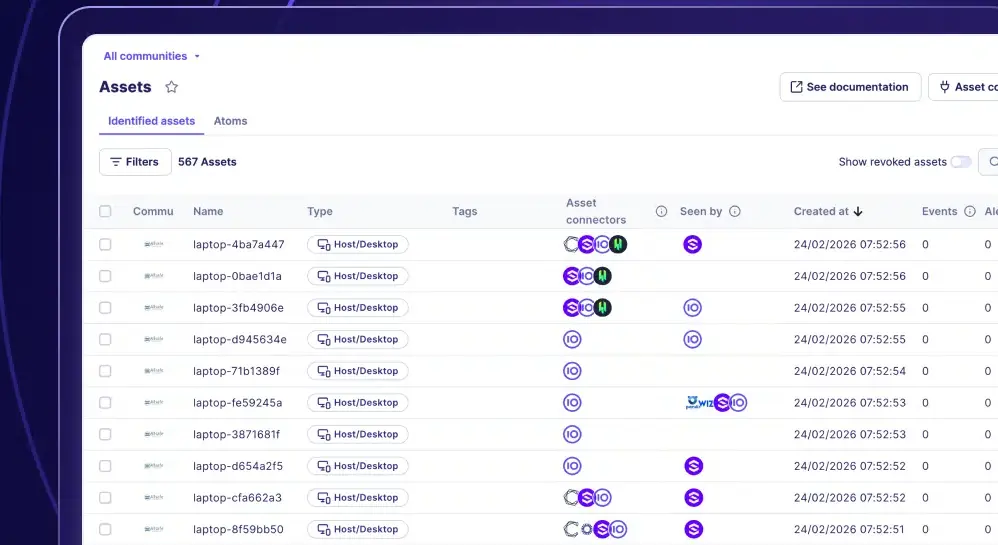Select checkbox for laptop-fe59245a
The image size is (998, 545).
(x=105, y=402)
